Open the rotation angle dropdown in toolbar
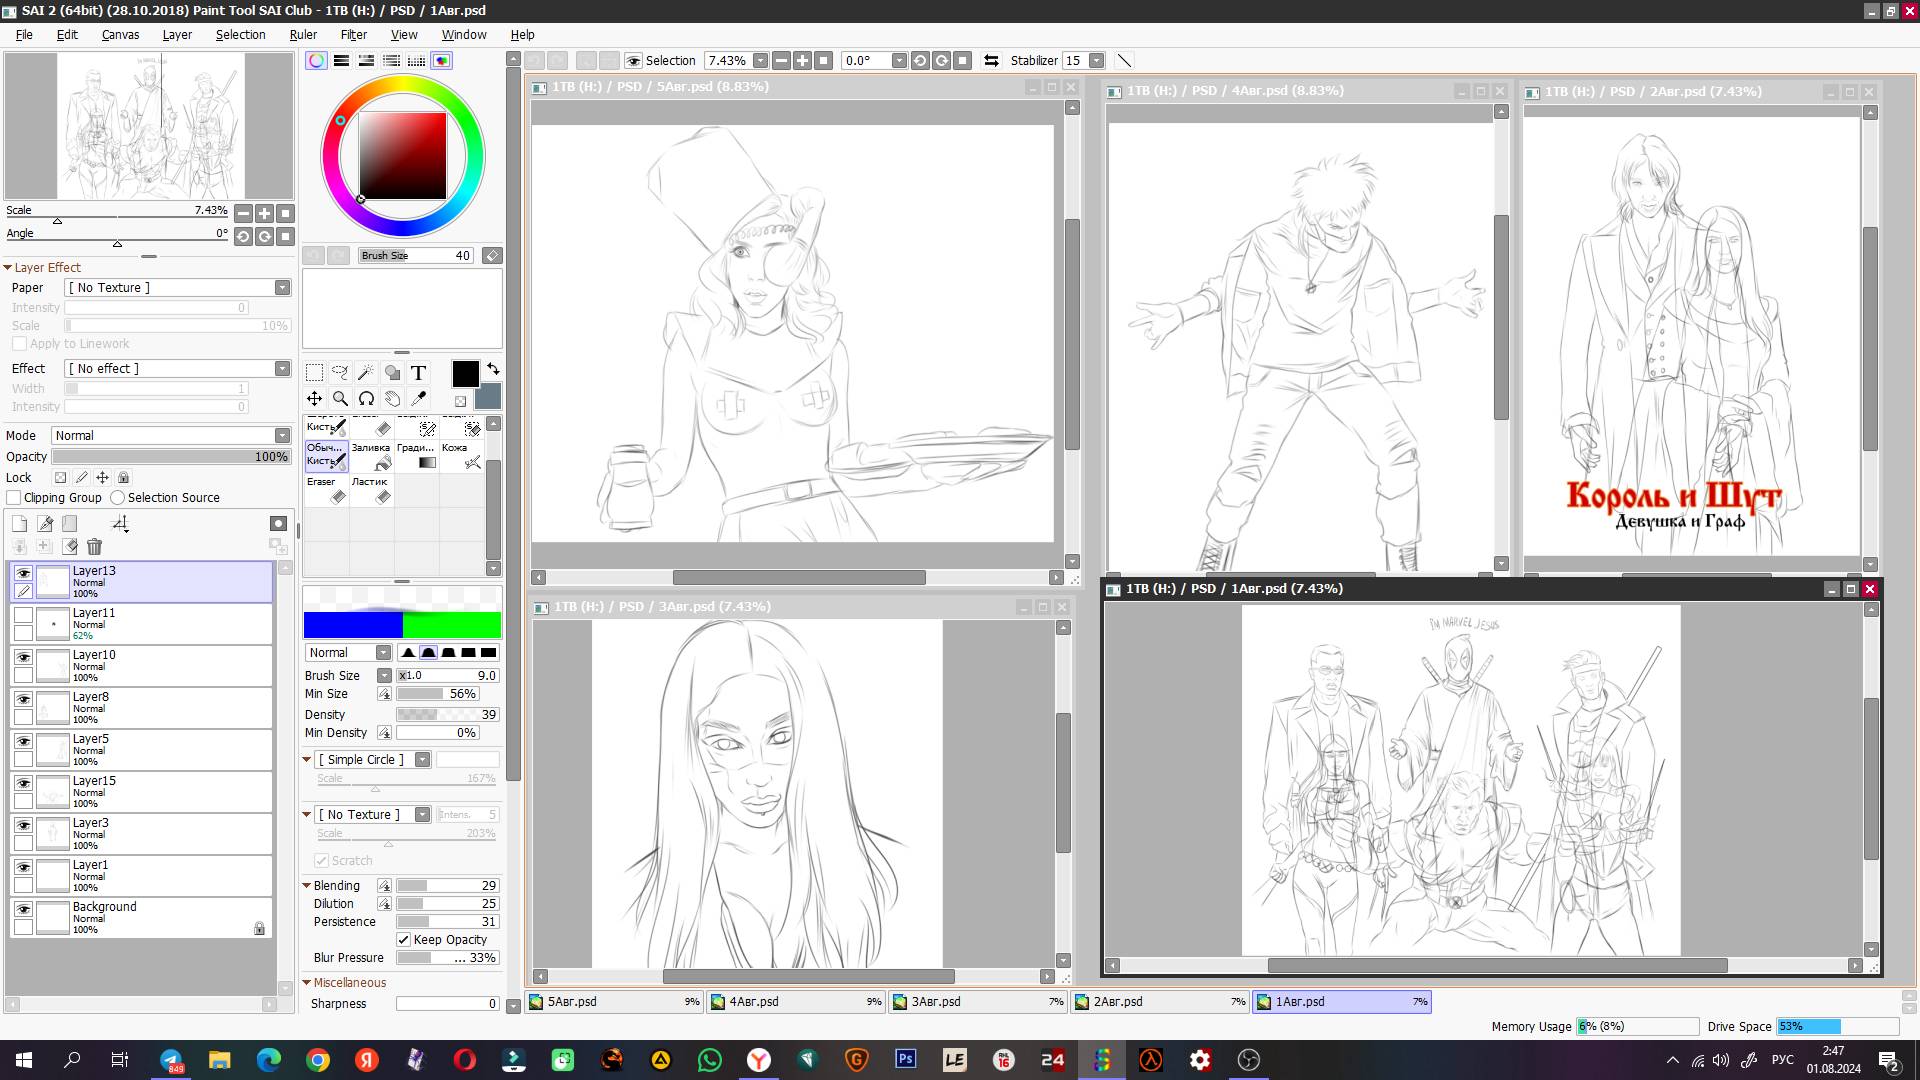This screenshot has height=1080, width=1920. tap(898, 60)
